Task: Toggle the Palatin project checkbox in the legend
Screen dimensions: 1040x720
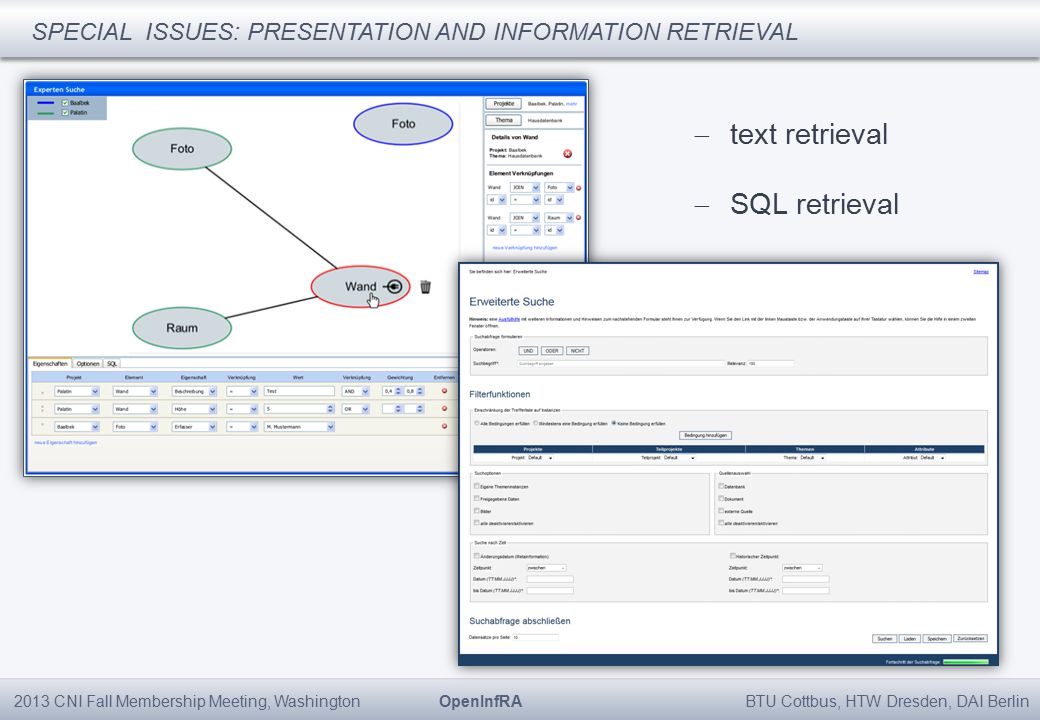Action: [x=65, y=113]
